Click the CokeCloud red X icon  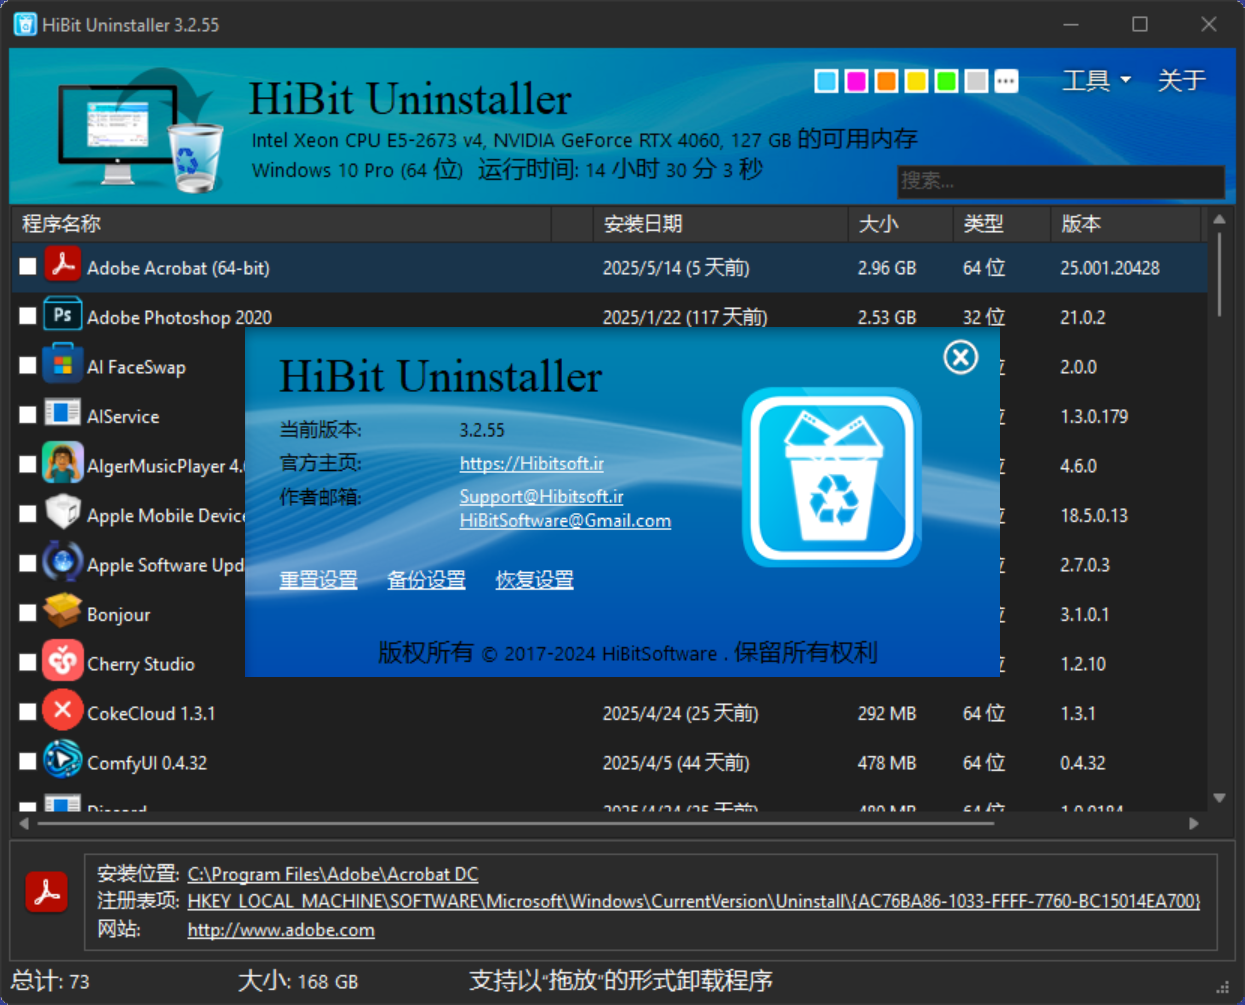[x=63, y=712]
